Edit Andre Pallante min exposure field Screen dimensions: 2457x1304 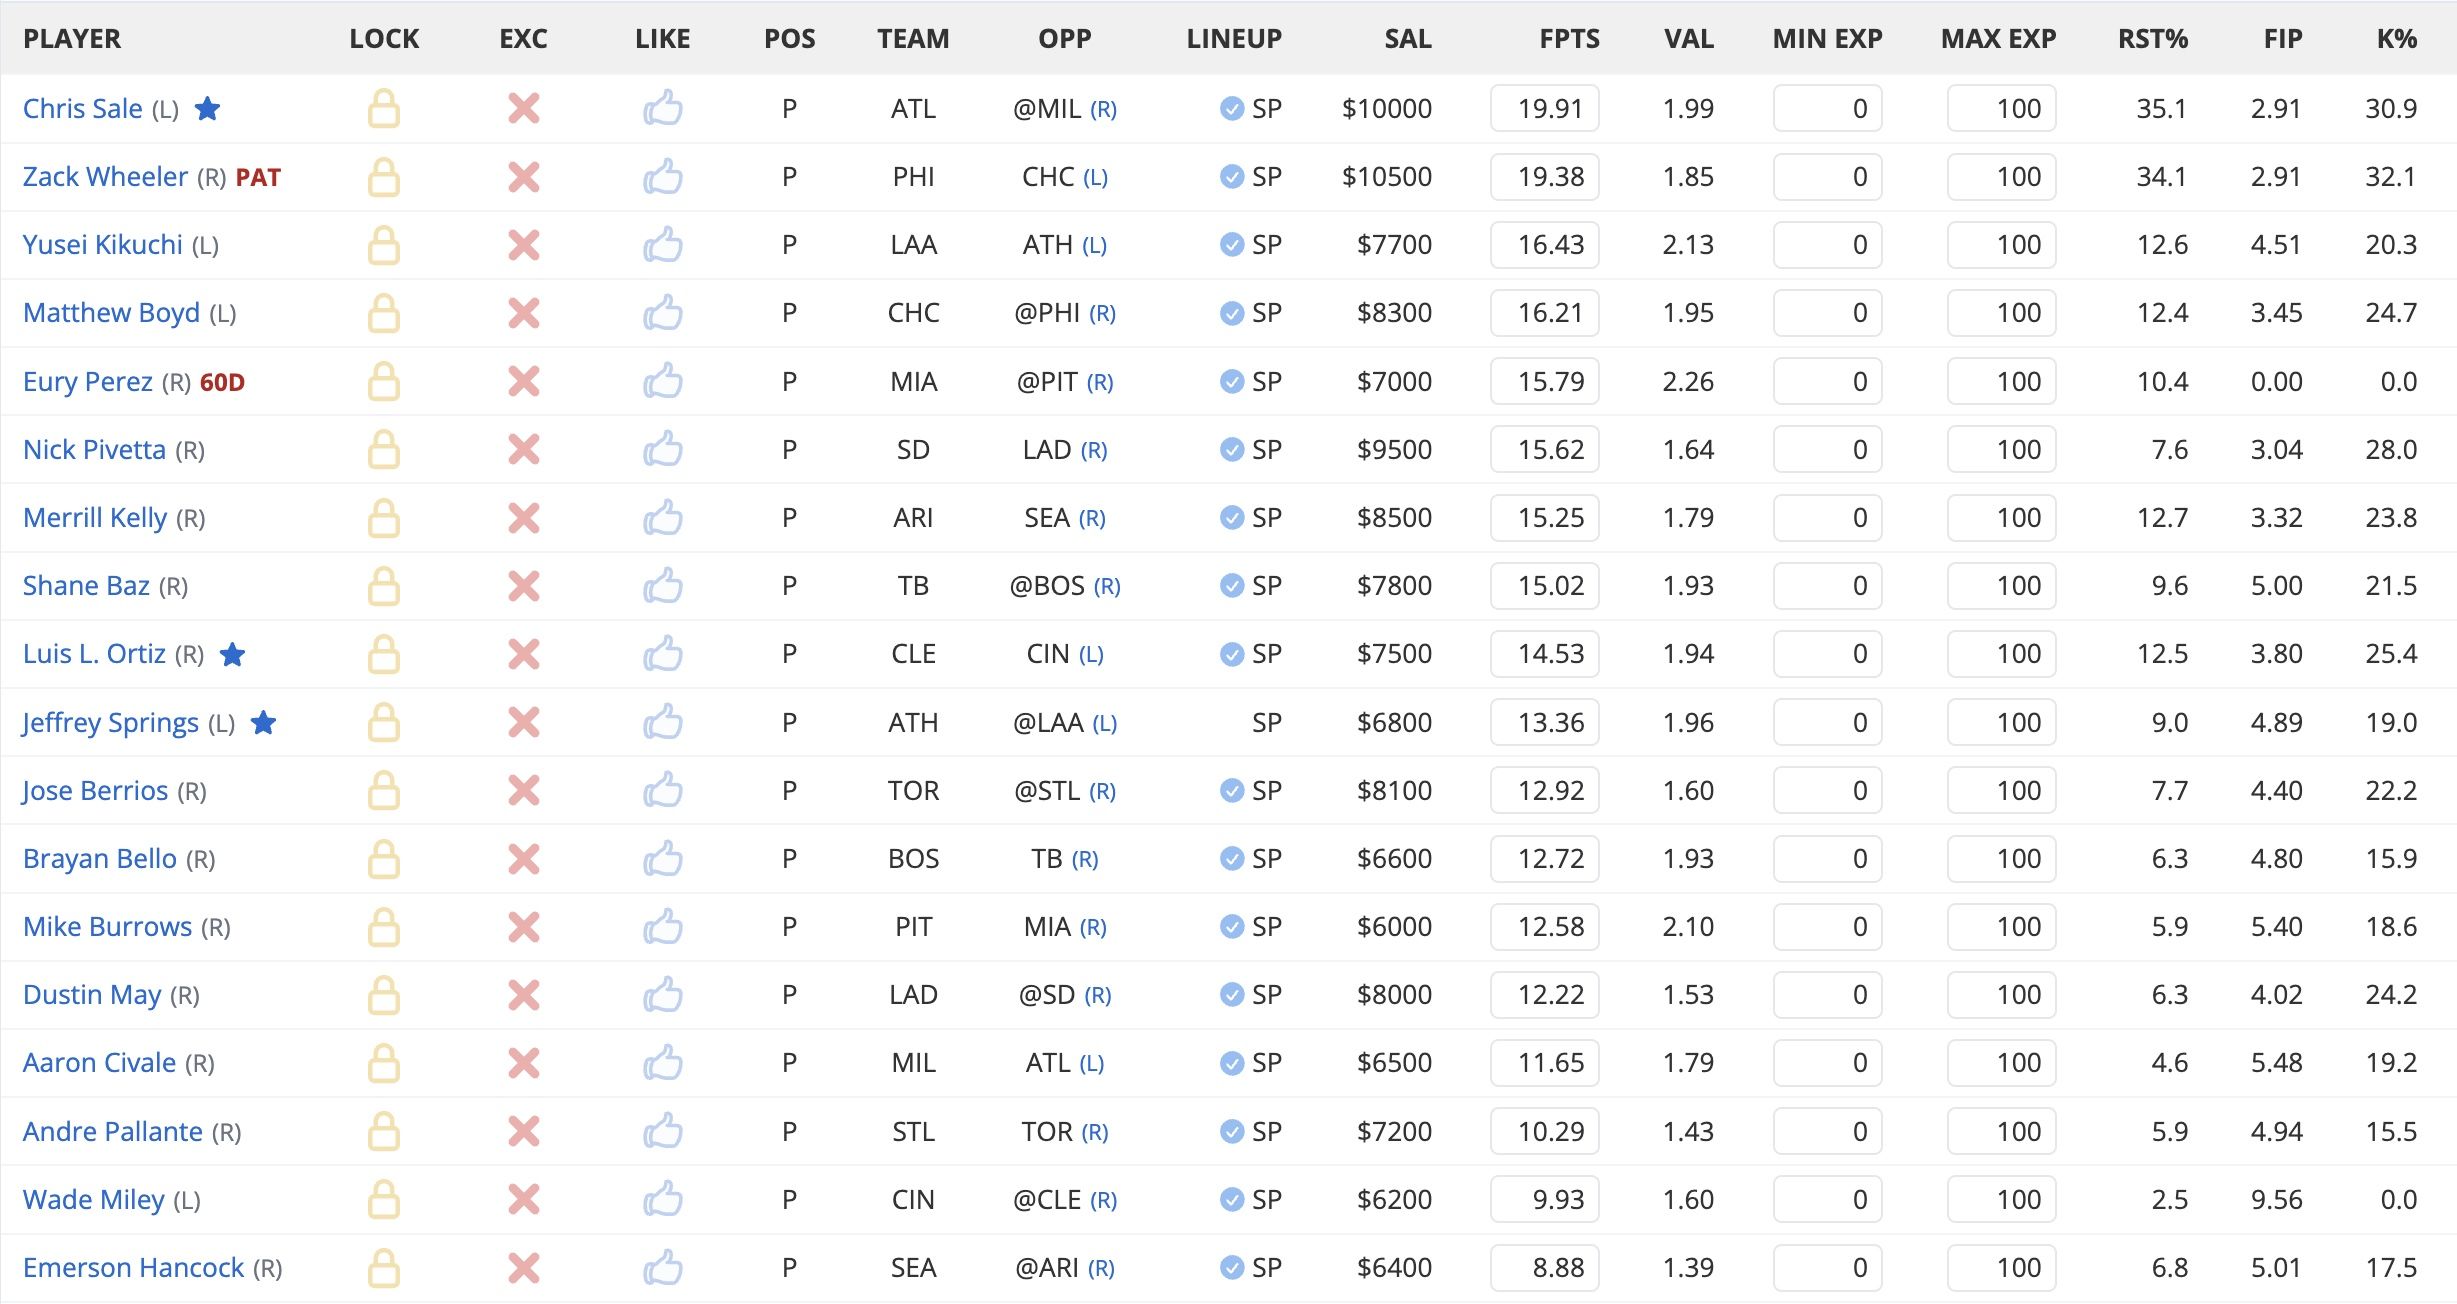pos(1828,1131)
